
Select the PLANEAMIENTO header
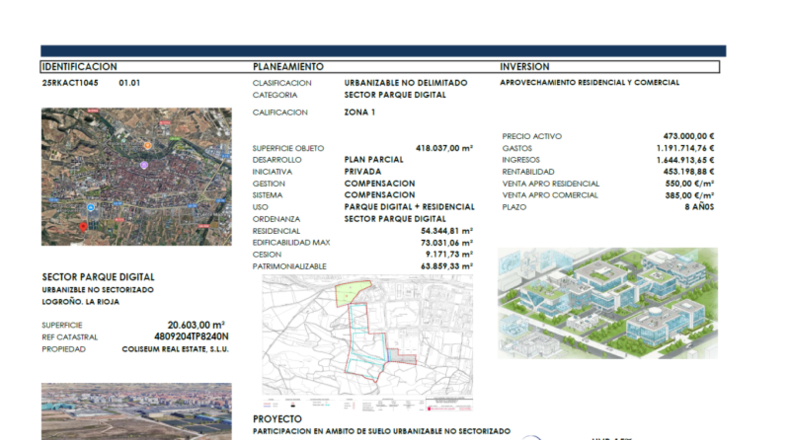pos(288,67)
